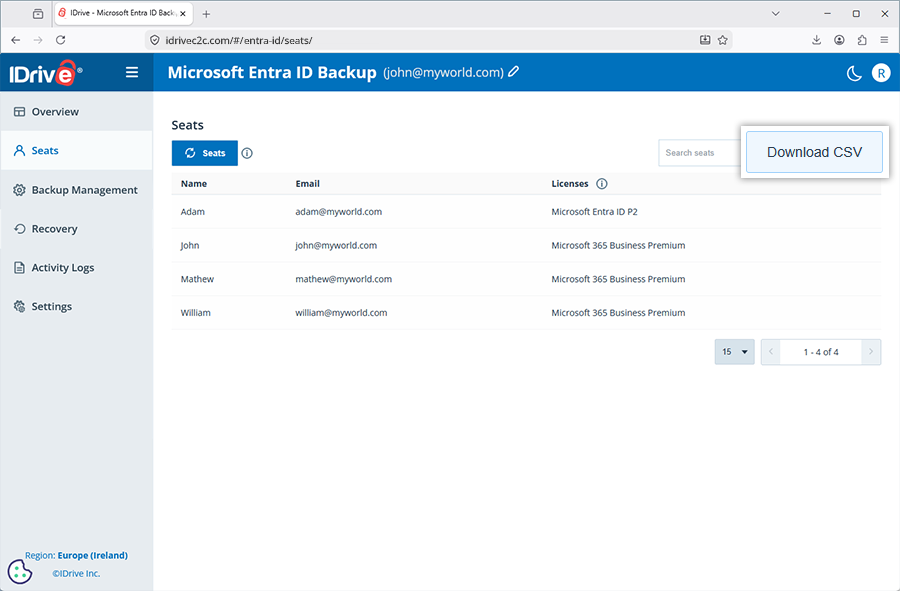Go to previous page of seats
The width and height of the screenshot is (900, 591).
pyautogui.click(x=771, y=352)
